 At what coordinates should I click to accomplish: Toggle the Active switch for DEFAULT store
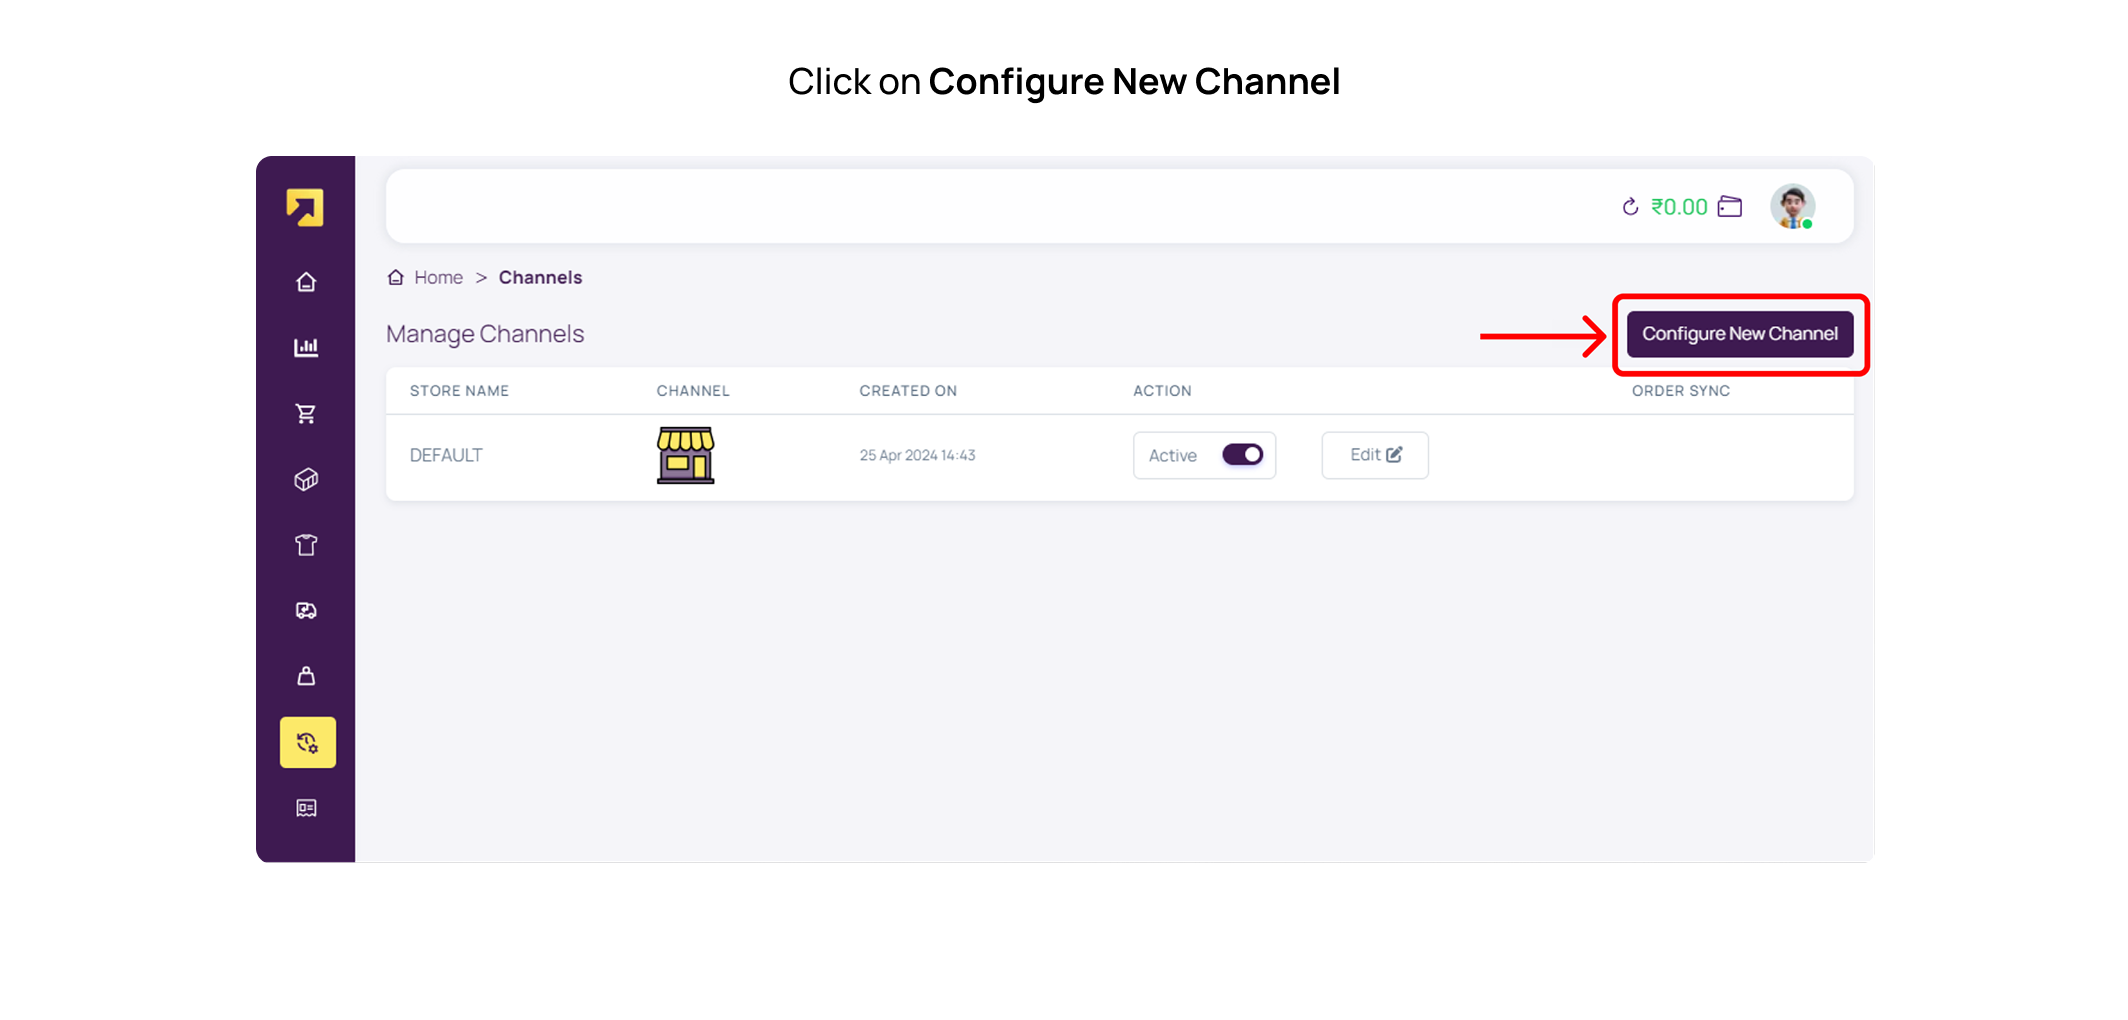[x=1242, y=455]
